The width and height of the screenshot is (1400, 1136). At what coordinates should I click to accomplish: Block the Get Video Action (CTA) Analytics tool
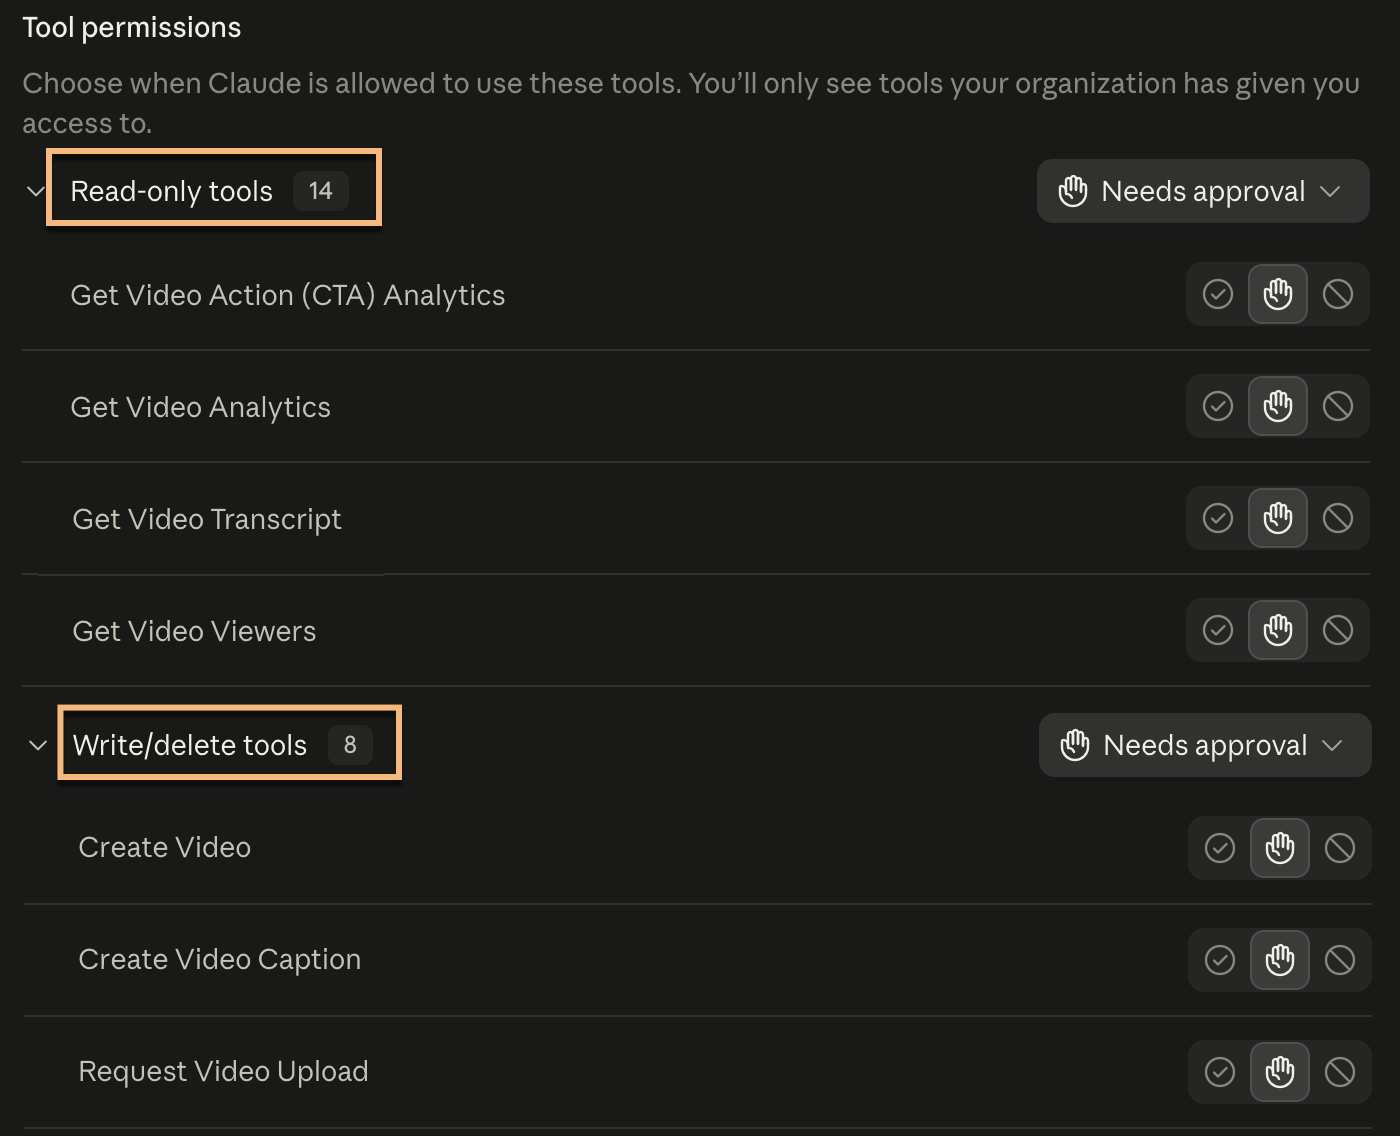click(1338, 295)
